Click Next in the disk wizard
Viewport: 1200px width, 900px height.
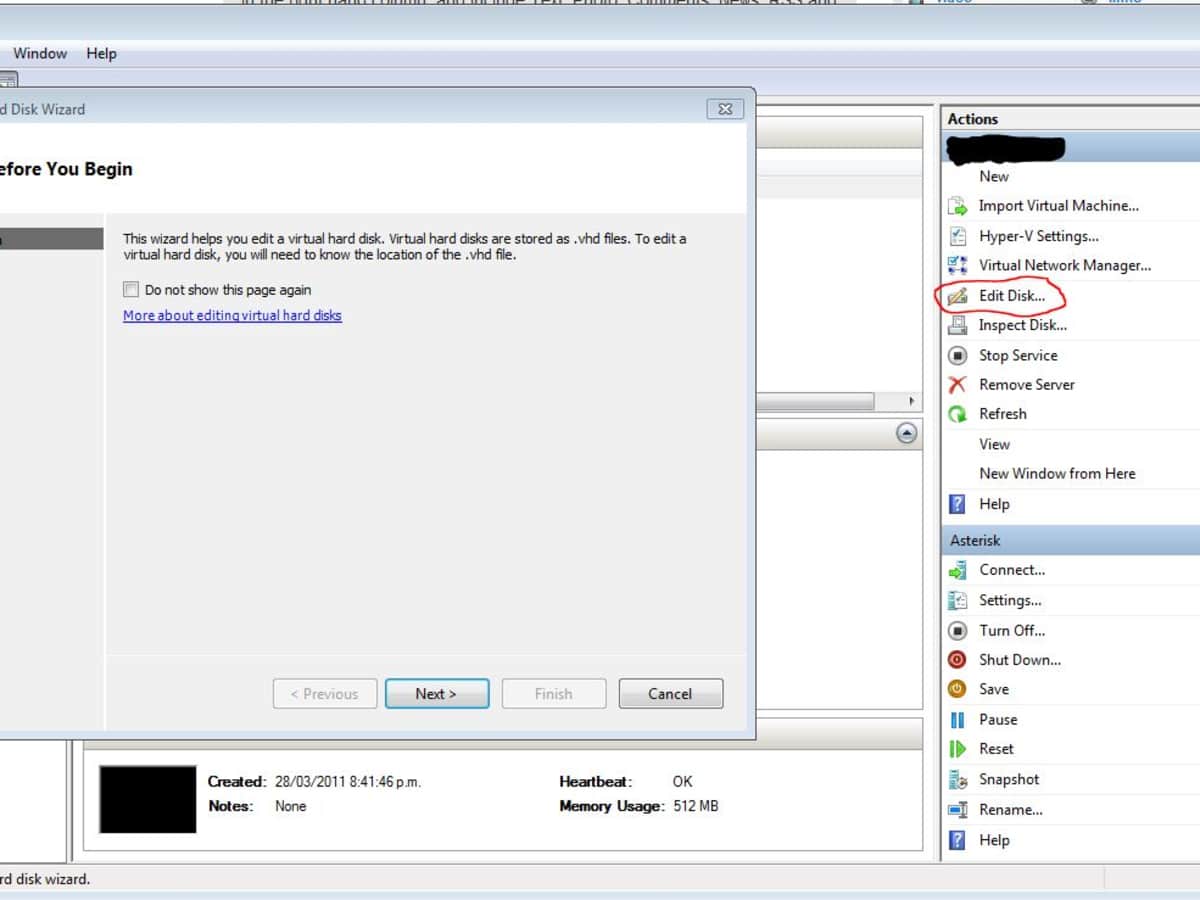click(x=436, y=694)
